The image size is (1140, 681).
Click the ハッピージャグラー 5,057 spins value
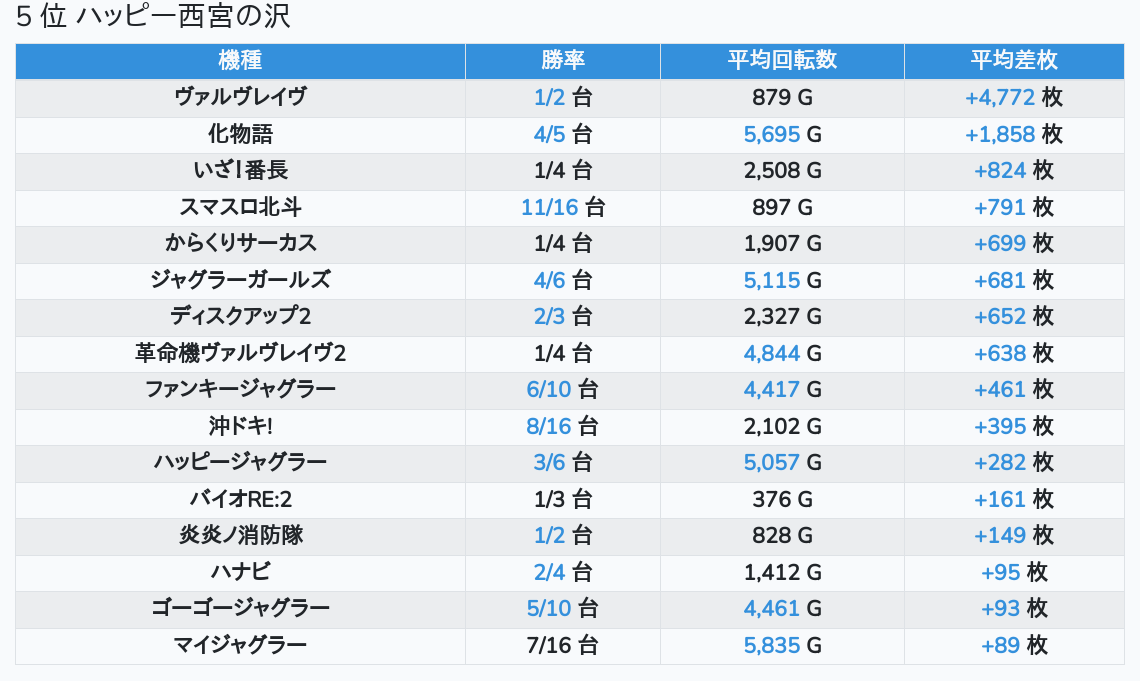[772, 462]
